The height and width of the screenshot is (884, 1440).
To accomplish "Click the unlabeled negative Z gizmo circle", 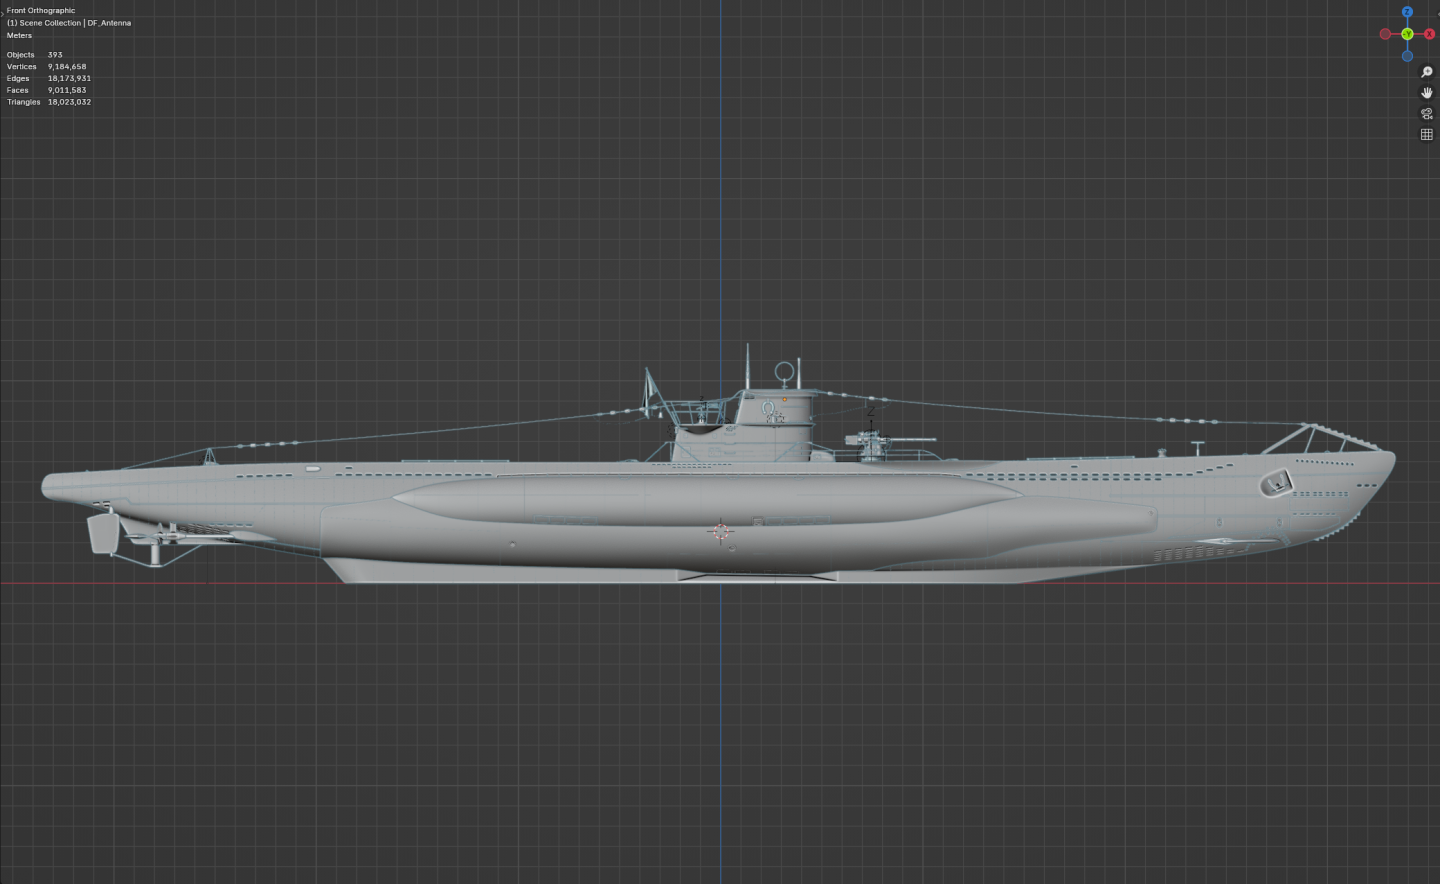I will pyautogui.click(x=1407, y=56).
